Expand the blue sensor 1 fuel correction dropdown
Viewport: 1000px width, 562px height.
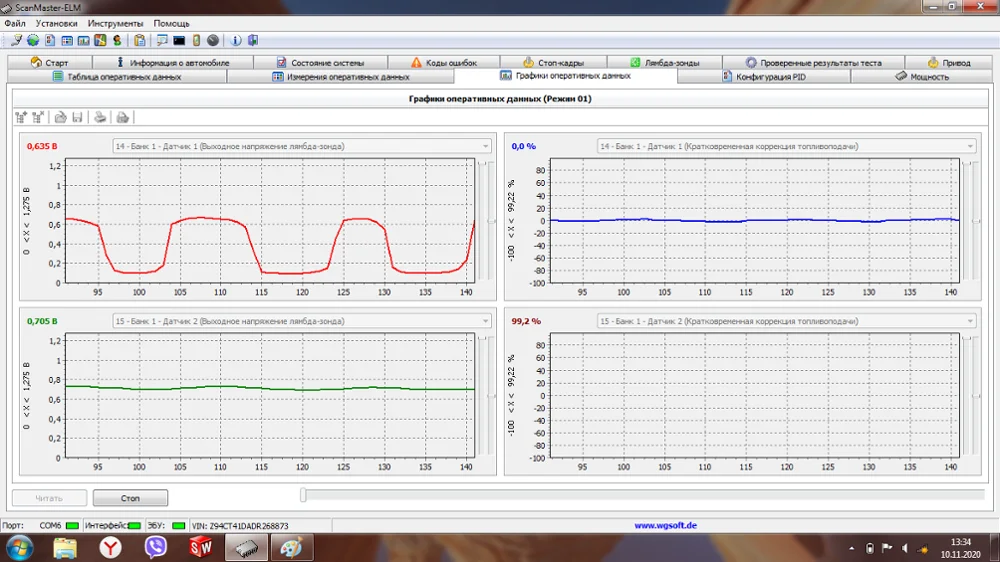click(970, 146)
